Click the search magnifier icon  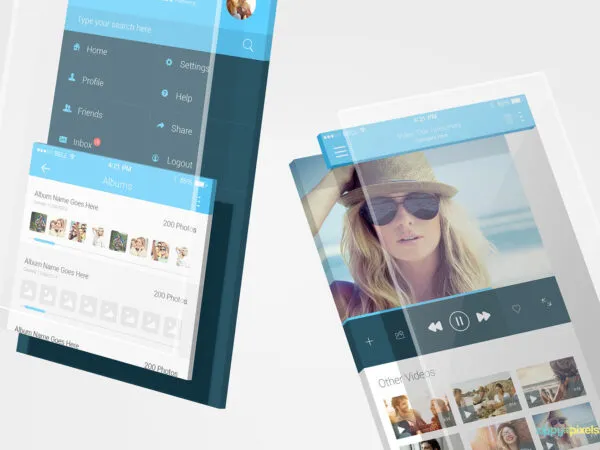click(248, 46)
